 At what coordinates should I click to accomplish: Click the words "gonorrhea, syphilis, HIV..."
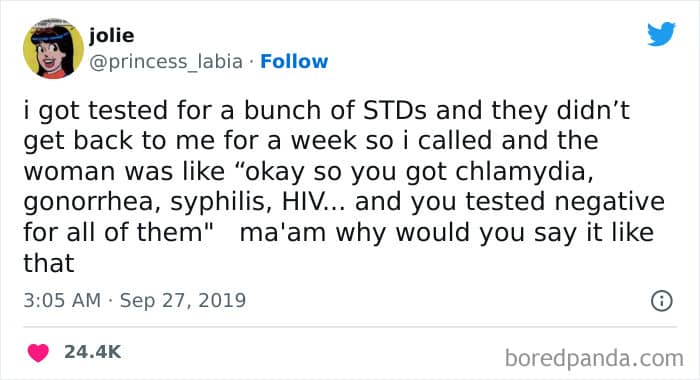tap(184, 202)
